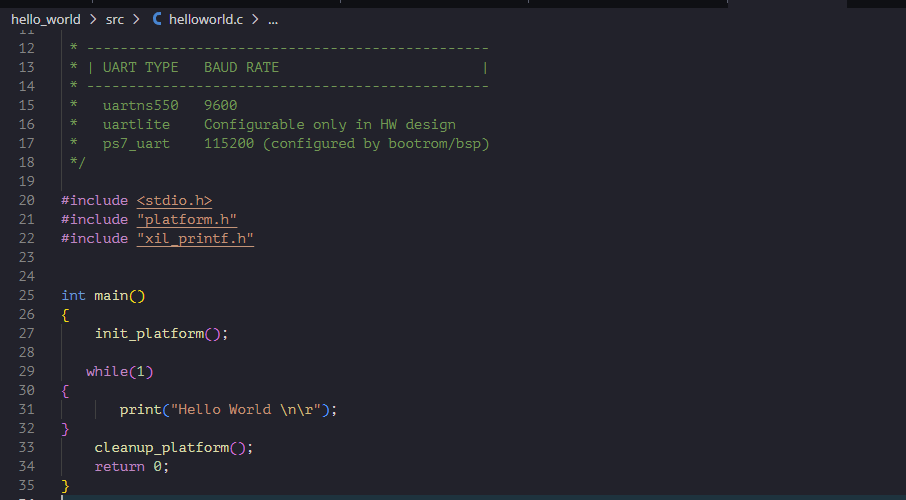The width and height of the screenshot is (906, 500).
Task: Open the src breadcrumb folder
Action: click(x=115, y=19)
